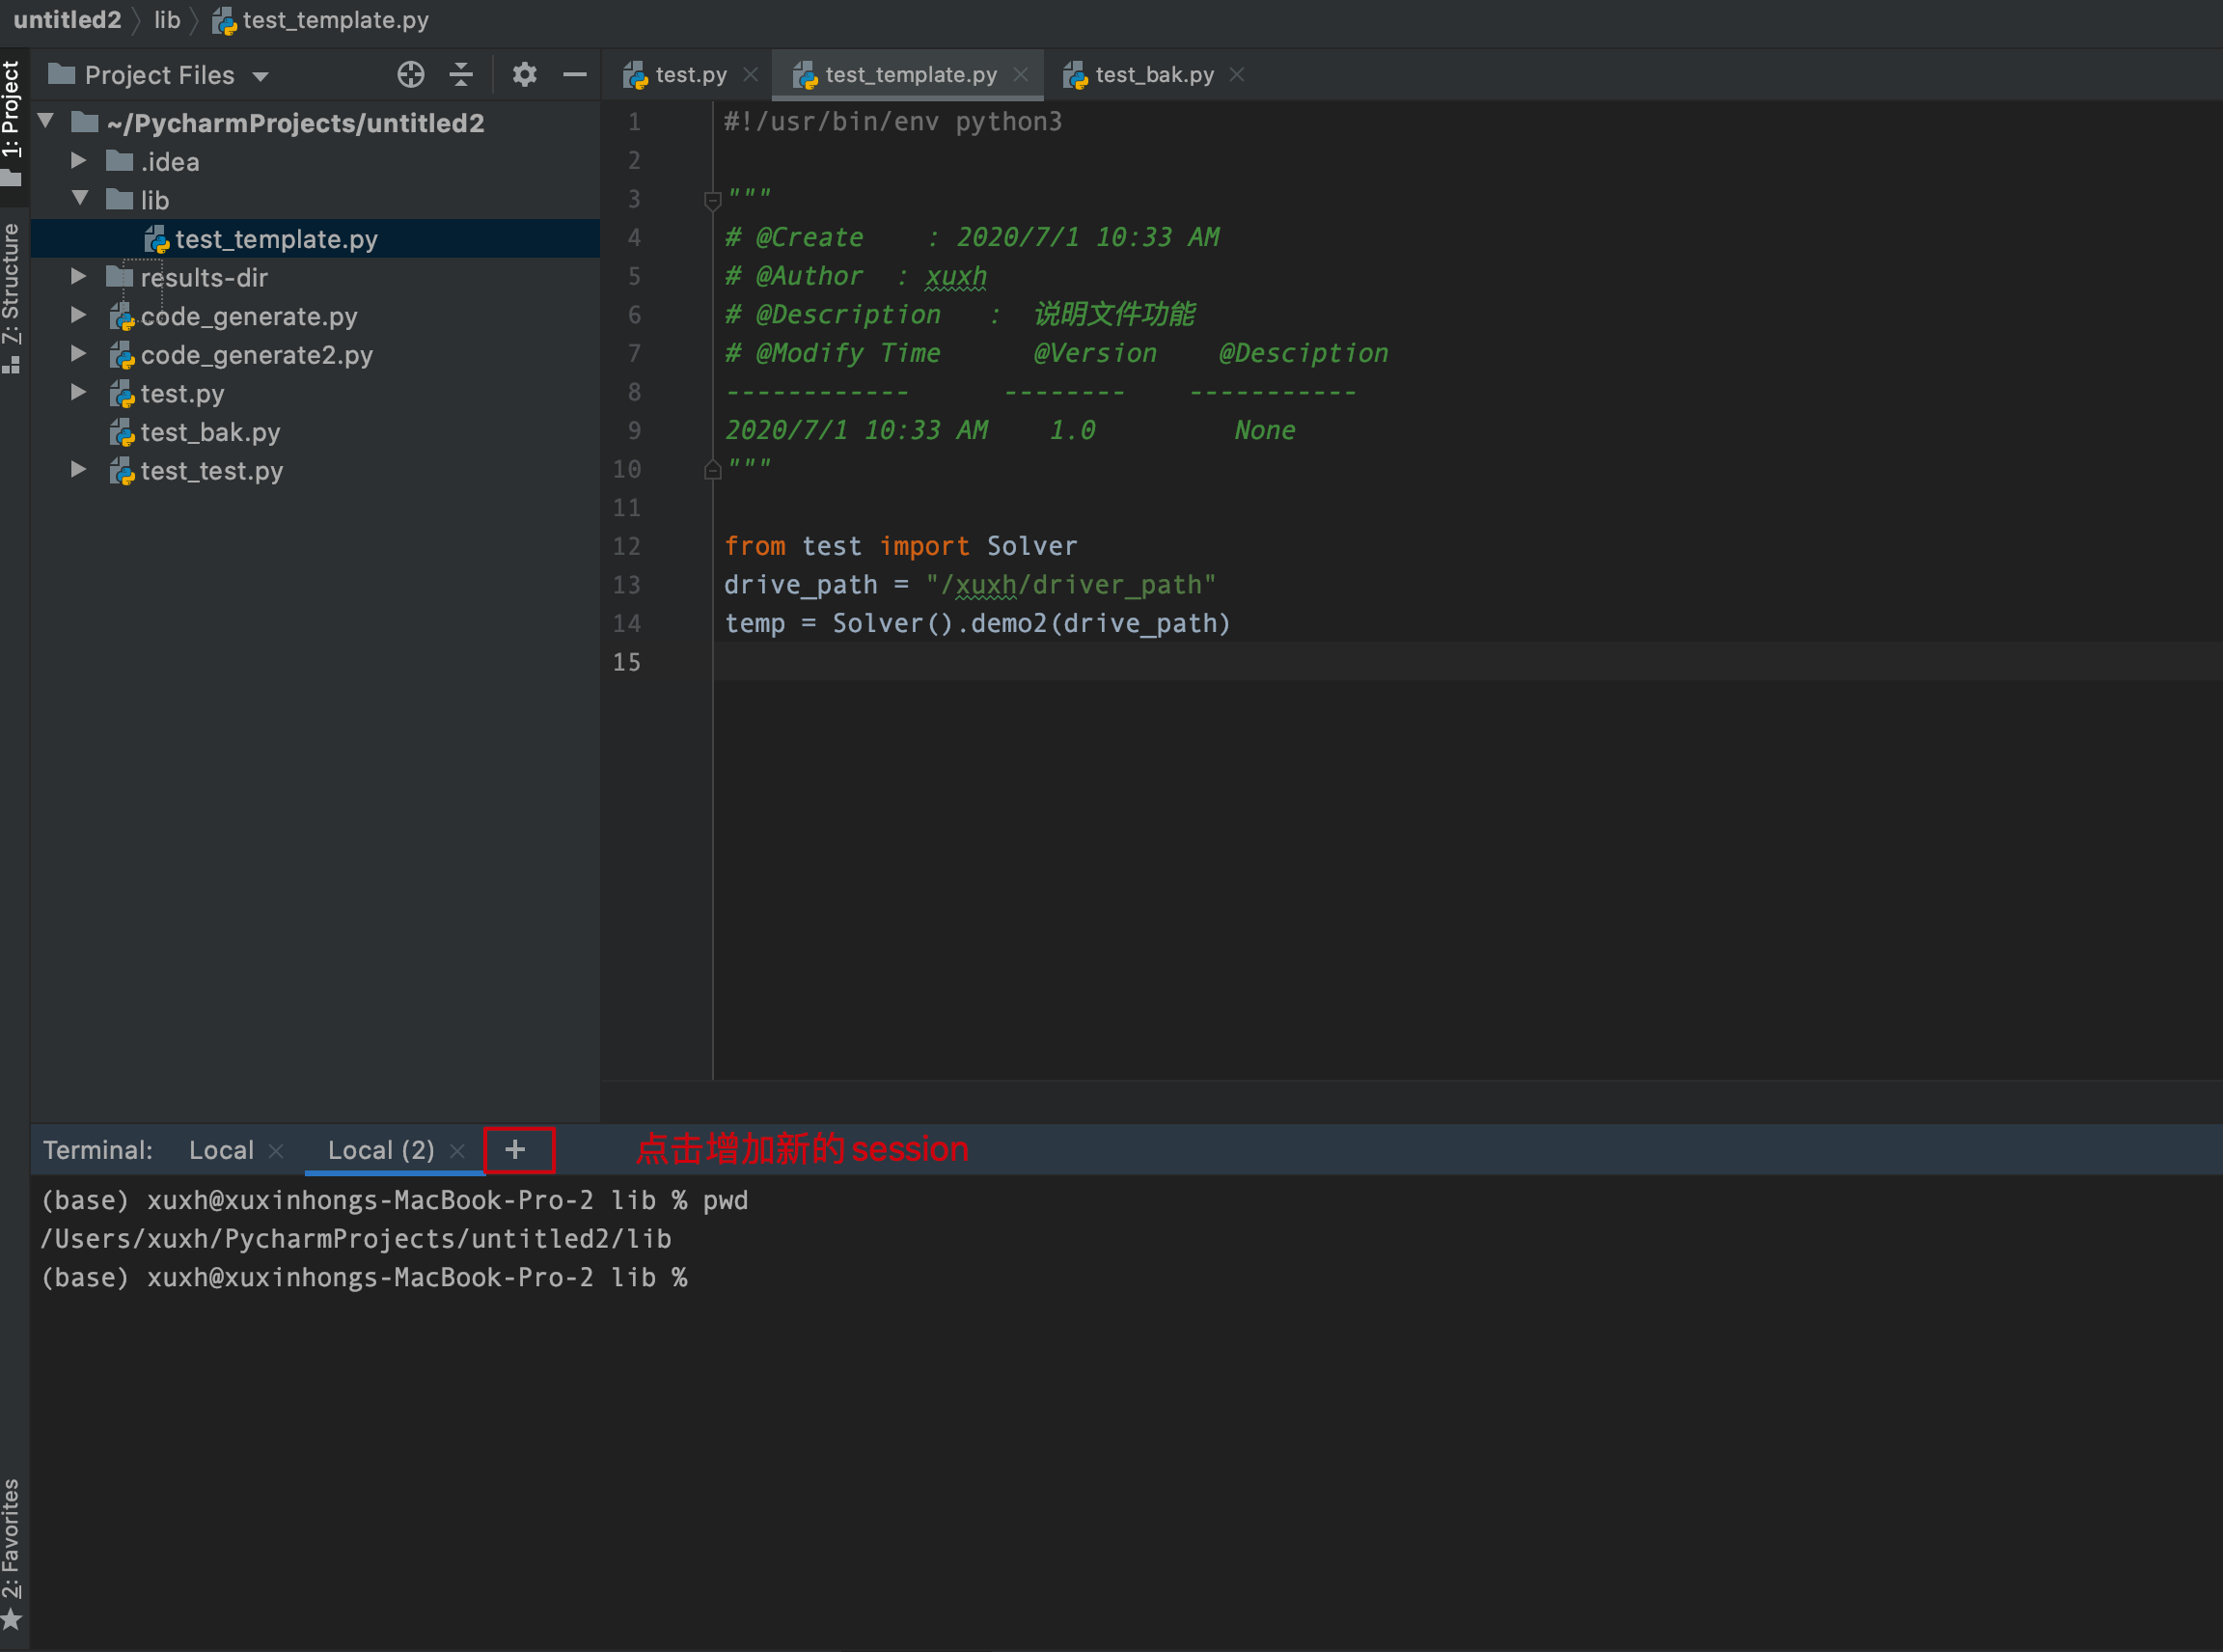2223x1652 pixels.
Task: Click the last terminal prompt line
Action: tap(364, 1277)
